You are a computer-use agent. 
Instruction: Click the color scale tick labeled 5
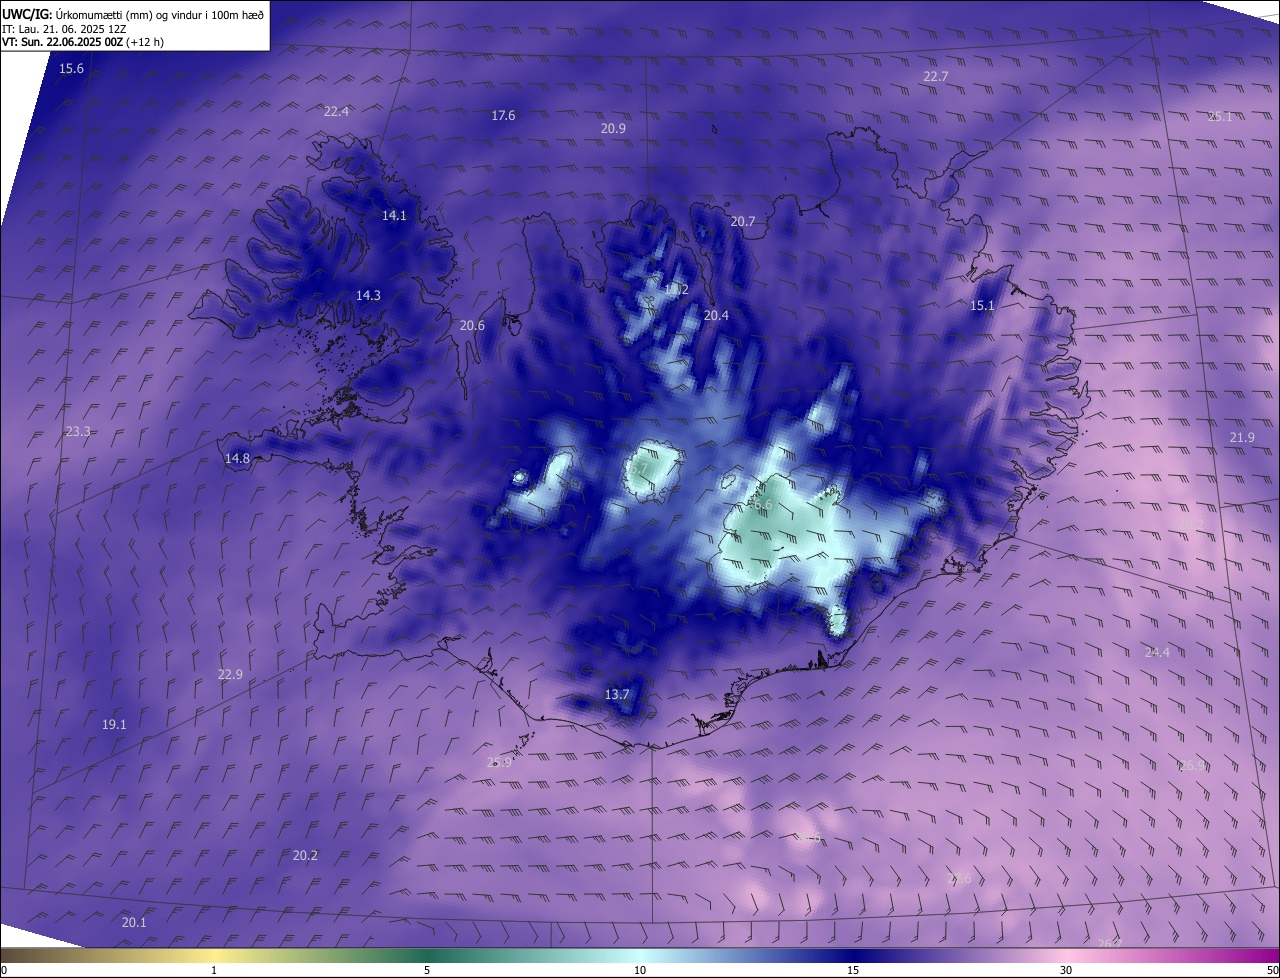click(427, 971)
